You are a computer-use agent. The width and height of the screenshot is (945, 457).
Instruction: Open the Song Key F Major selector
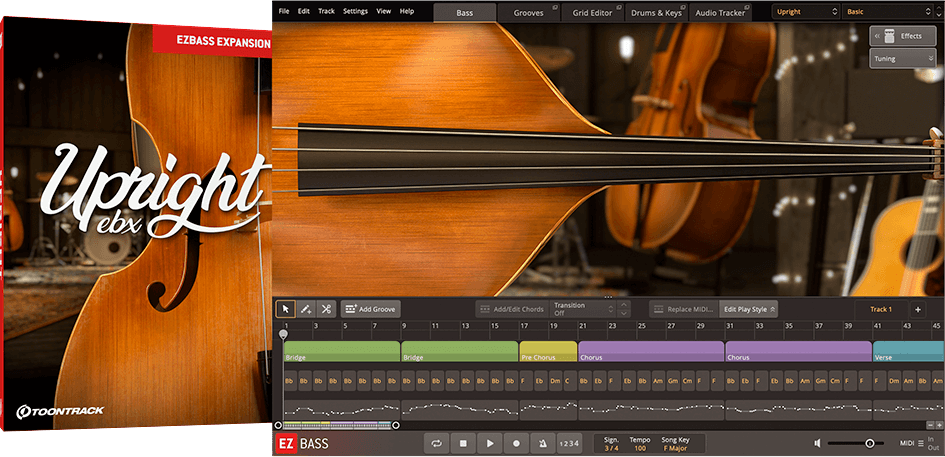675,449
